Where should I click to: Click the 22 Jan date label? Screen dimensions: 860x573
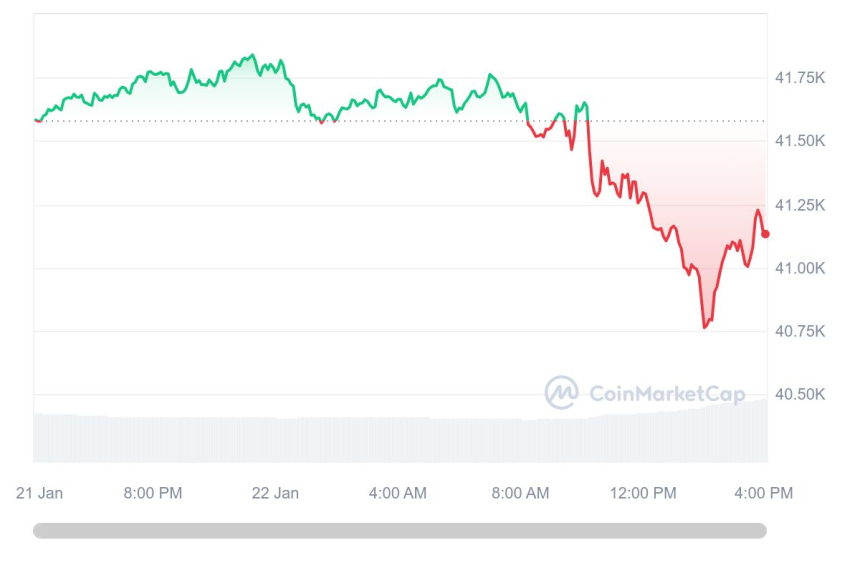pyautogui.click(x=275, y=493)
